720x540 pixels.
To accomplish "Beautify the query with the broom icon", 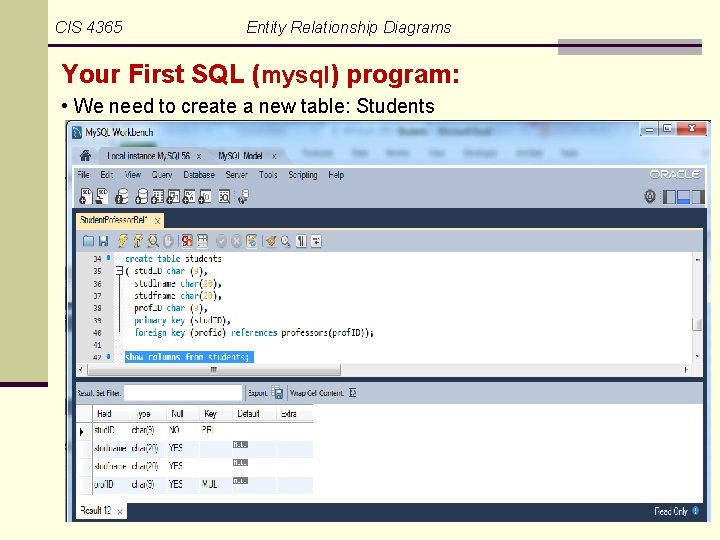I will 271,241.
